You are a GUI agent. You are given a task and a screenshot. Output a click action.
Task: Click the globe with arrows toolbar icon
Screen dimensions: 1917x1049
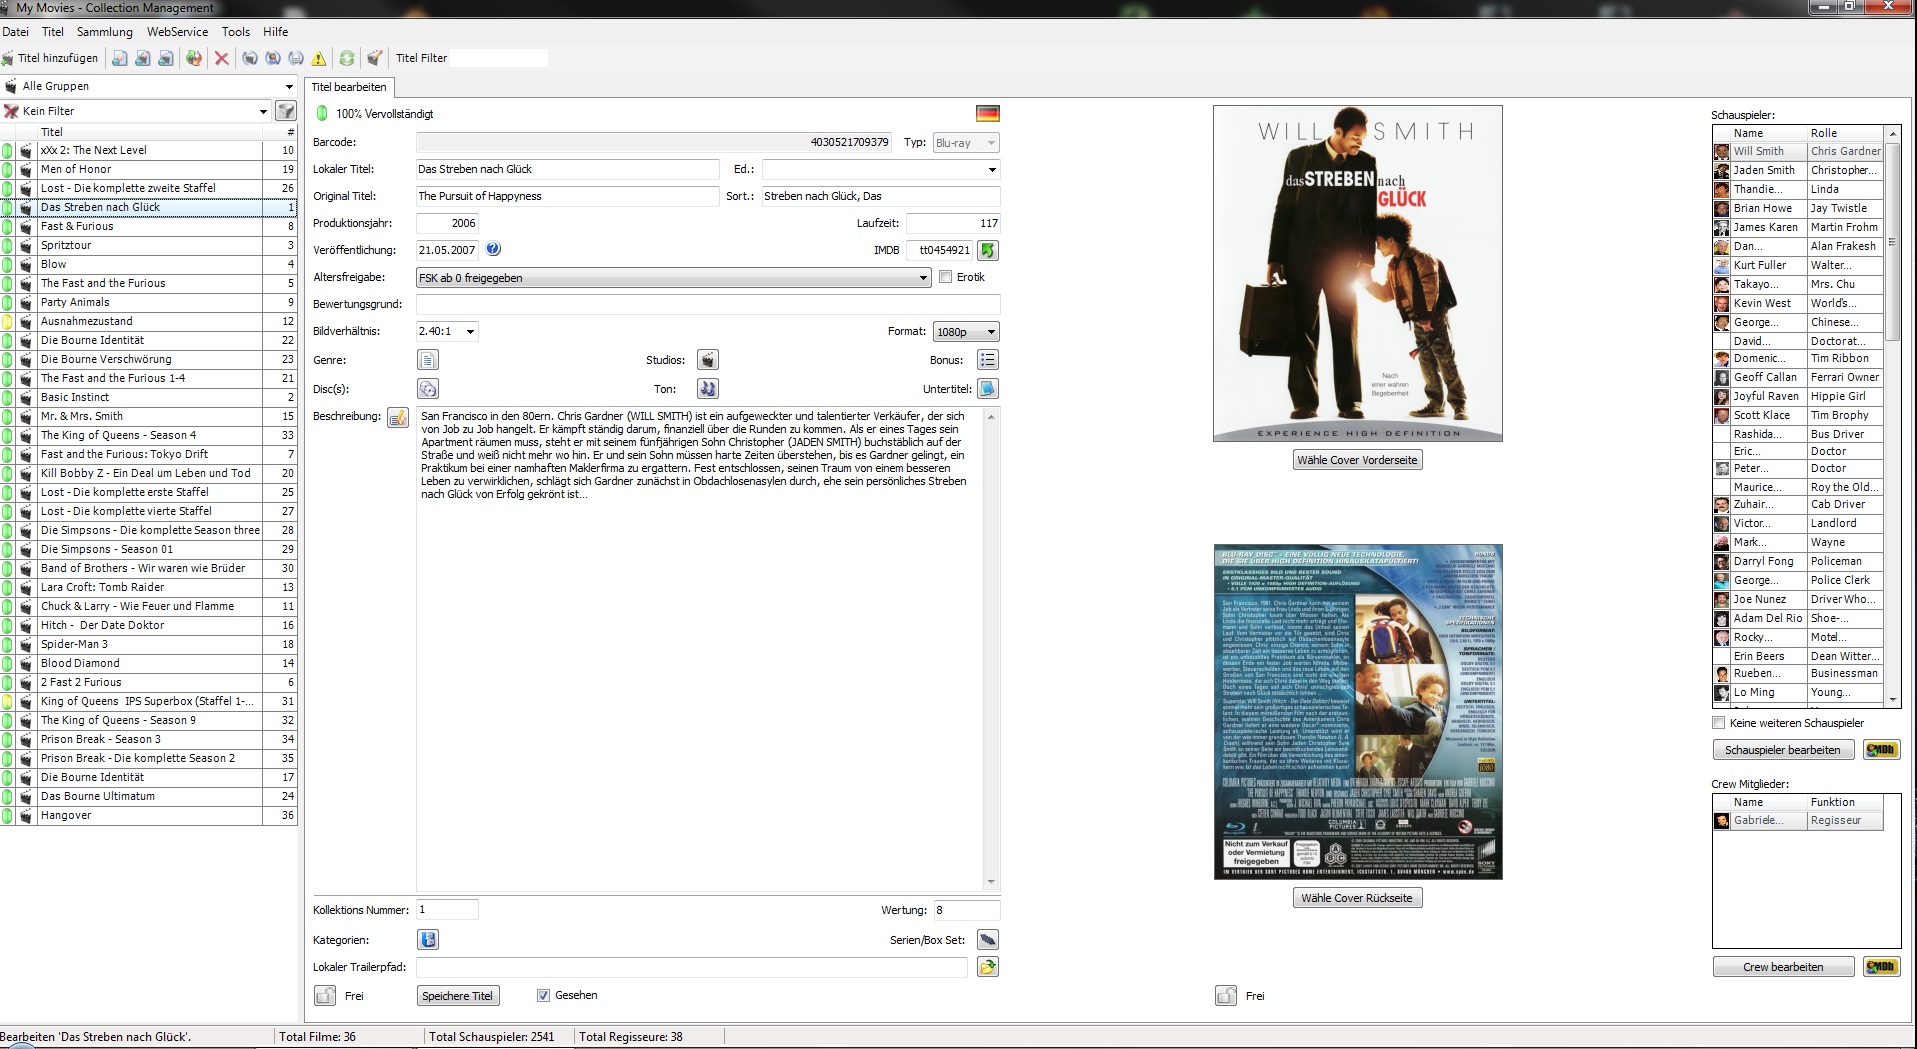[194, 58]
